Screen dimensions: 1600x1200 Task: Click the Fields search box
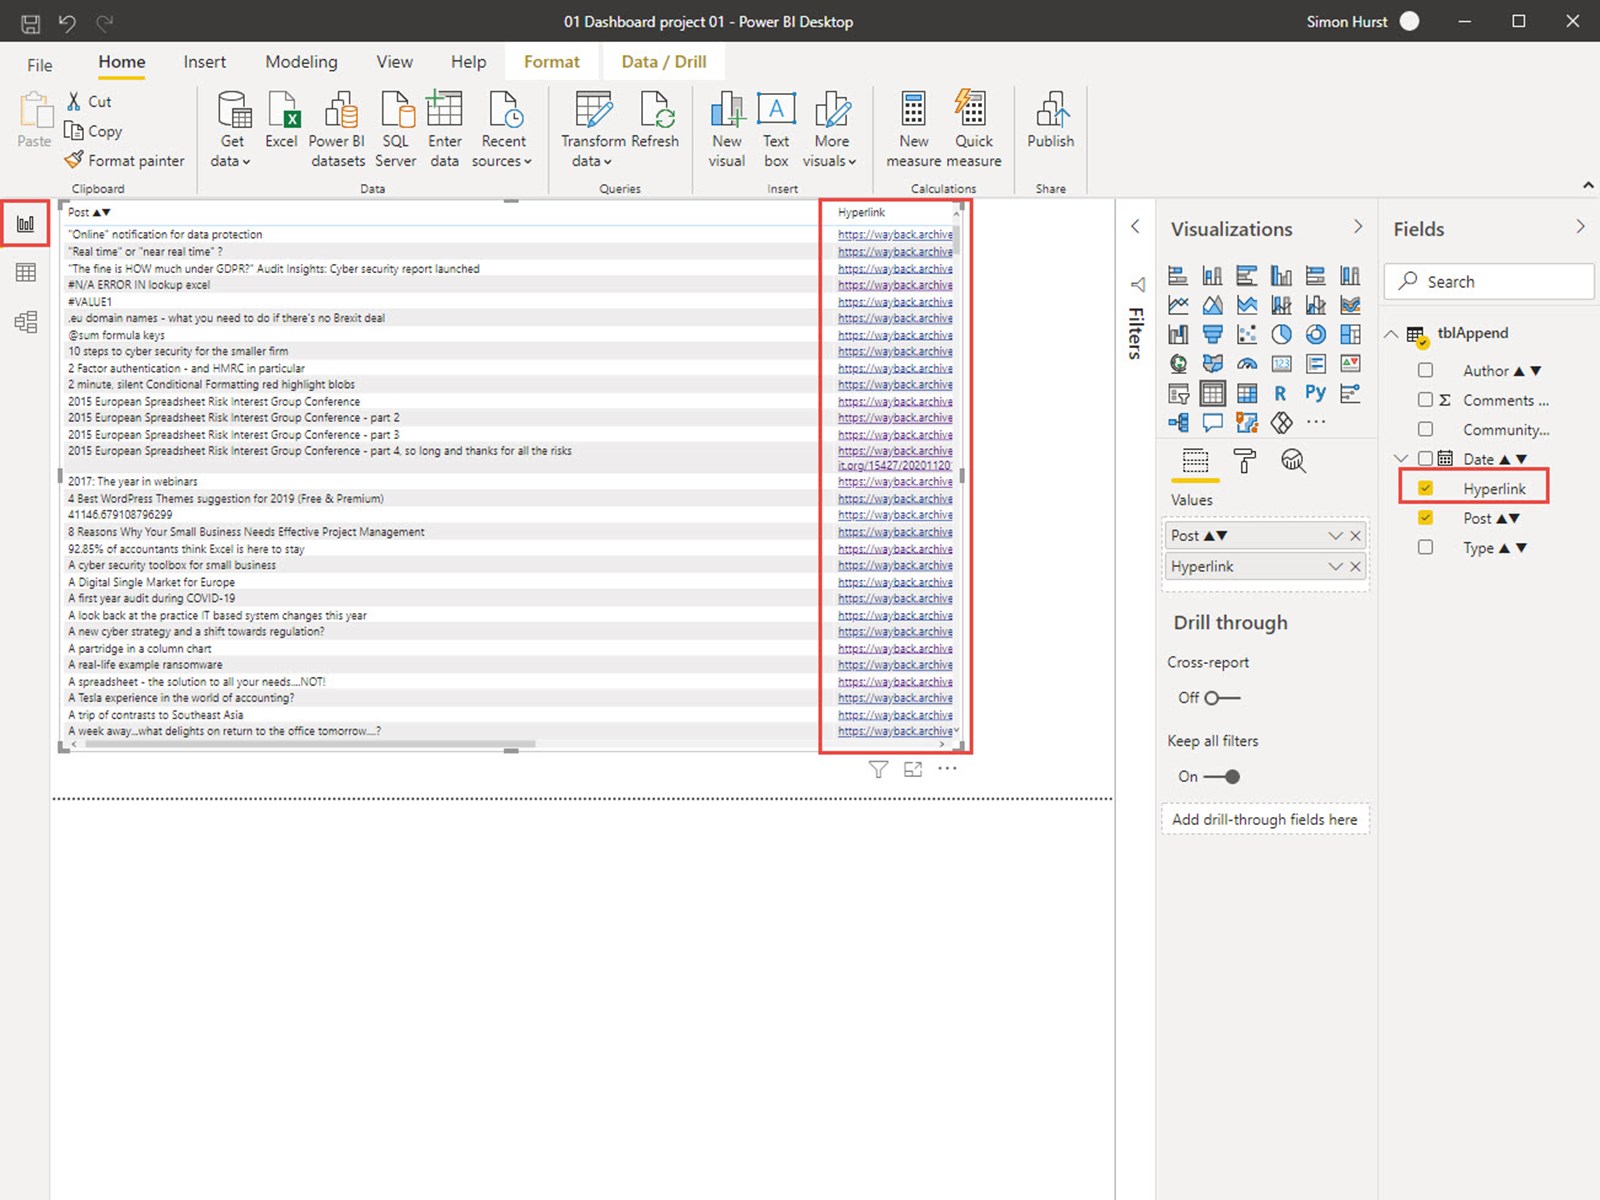(x=1488, y=282)
